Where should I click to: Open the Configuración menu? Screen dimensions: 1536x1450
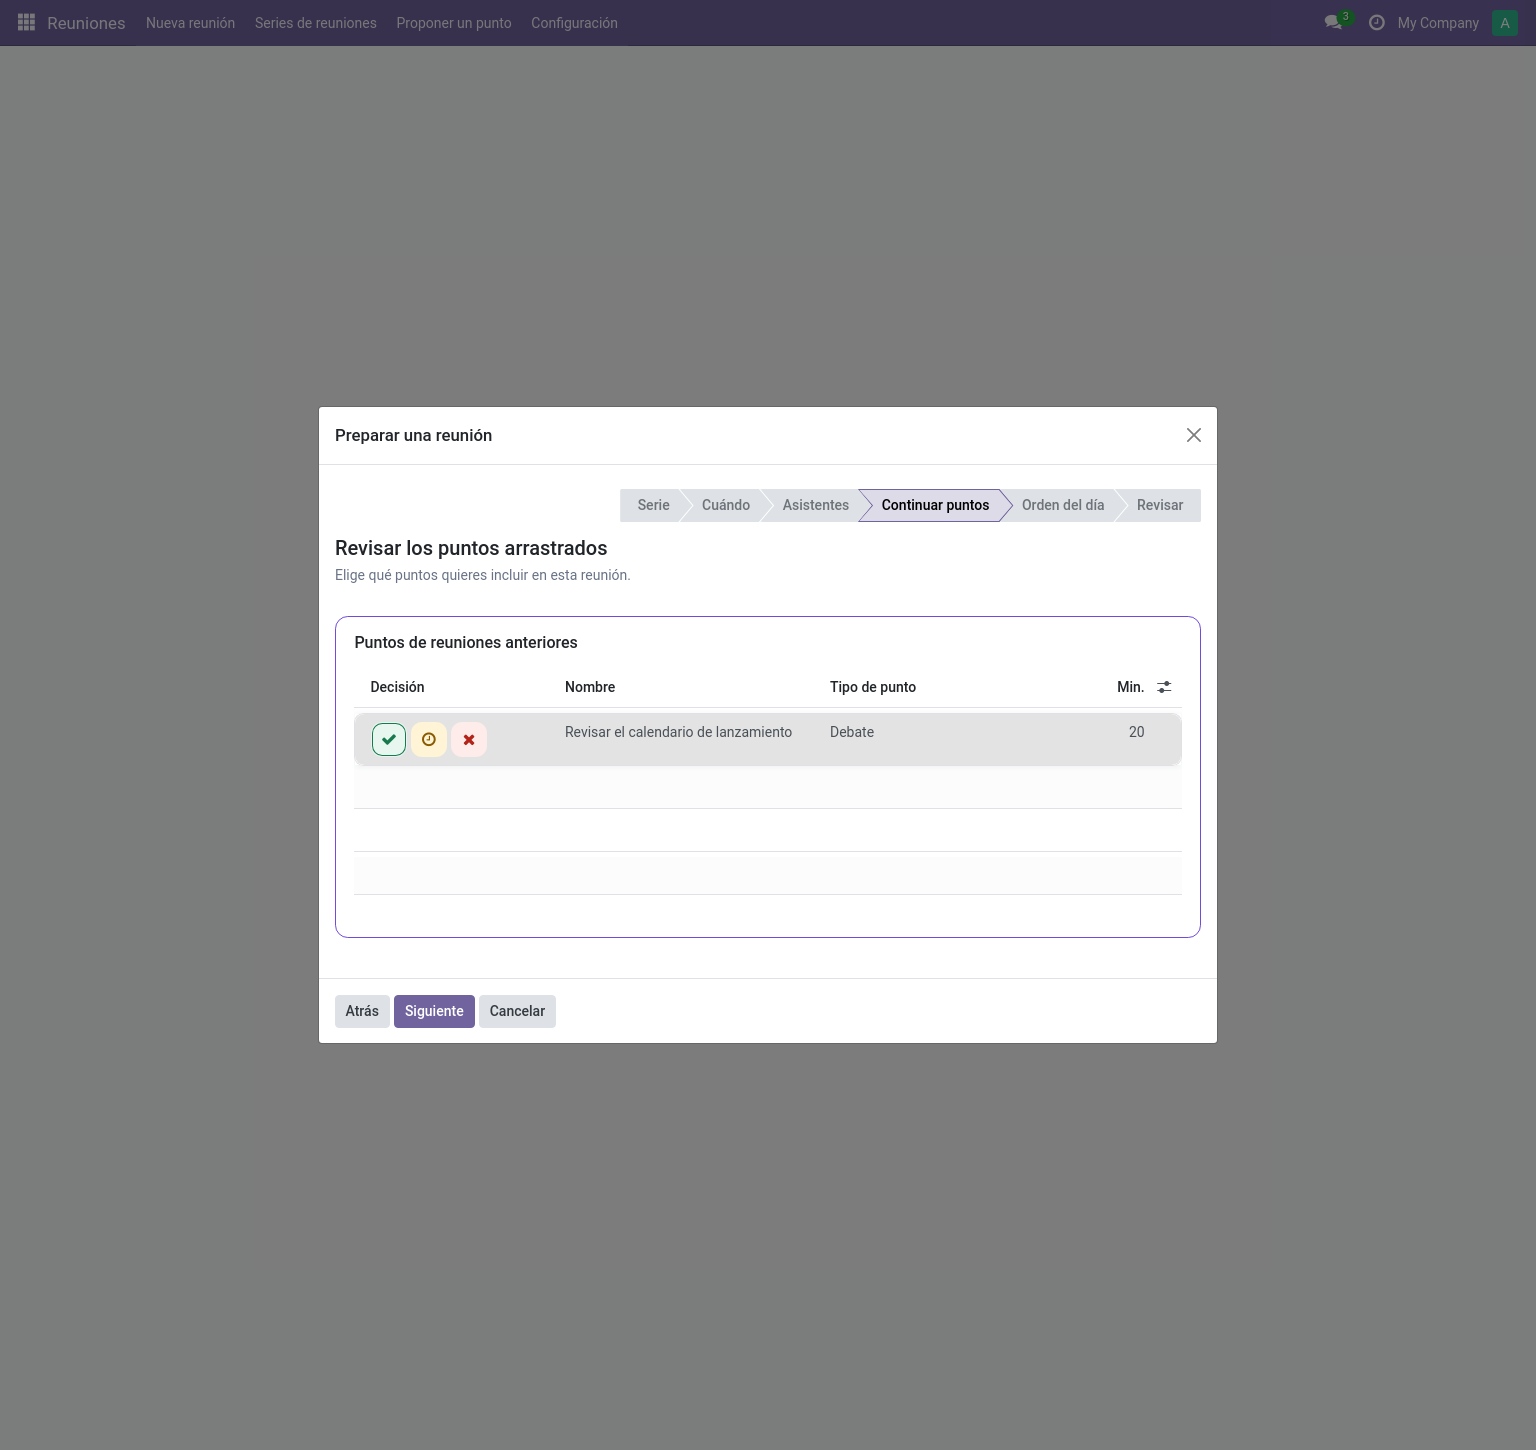[574, 23]
